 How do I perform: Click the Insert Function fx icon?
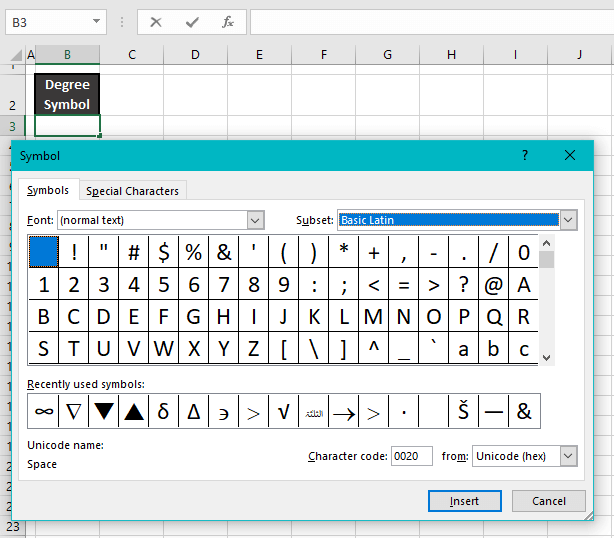click(228, 22)
